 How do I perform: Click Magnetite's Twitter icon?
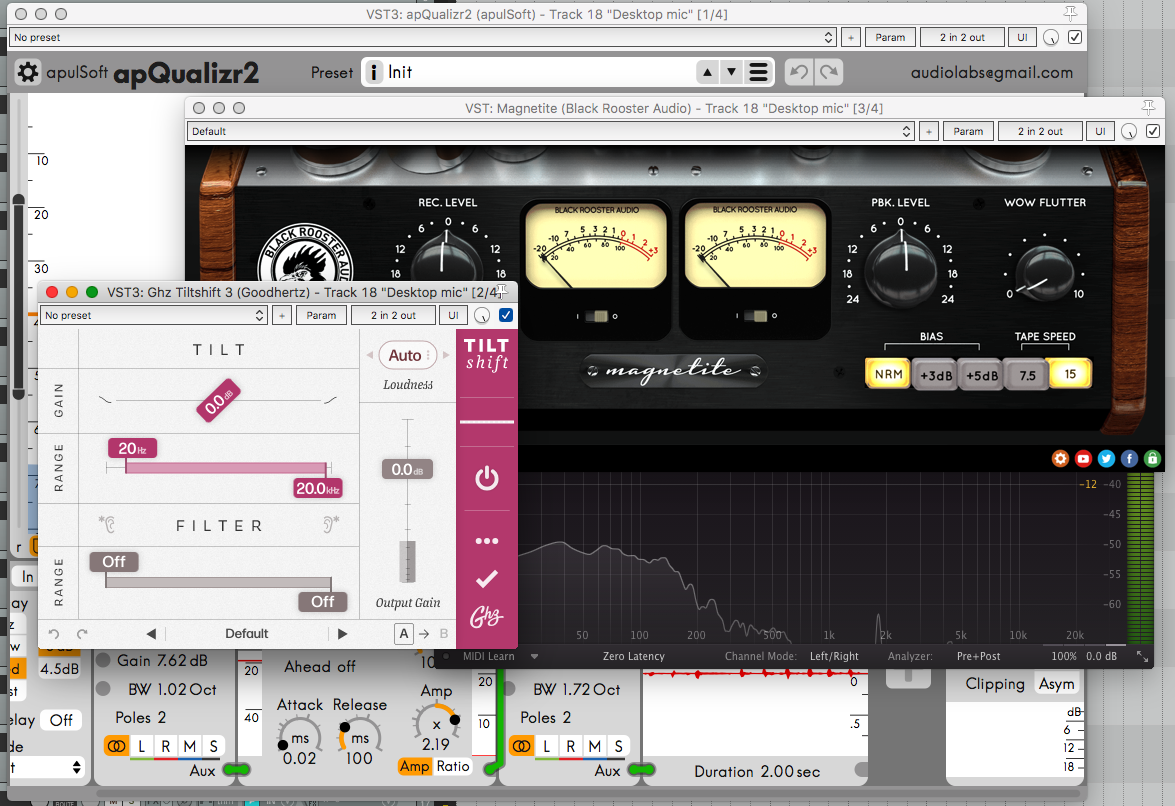(1106, 459)
